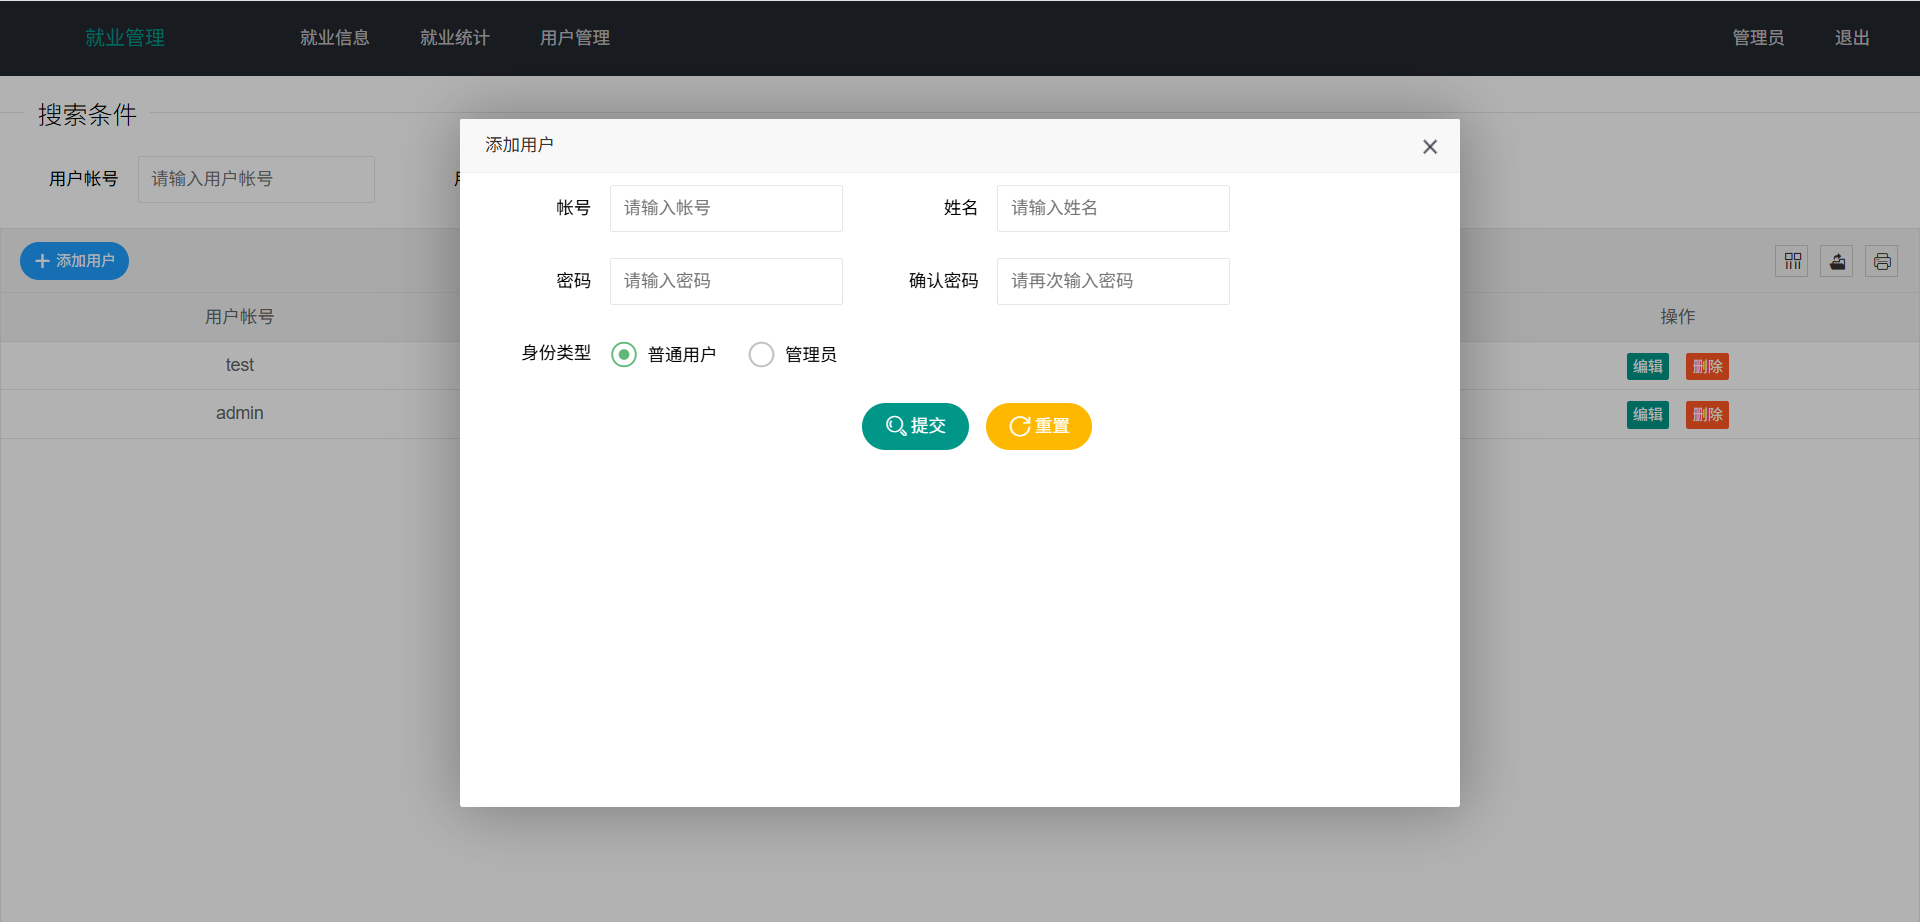This screenshot has height=922, width=1920.
Task: Click the plus icon on 添加用户 button
Action: coord(42,261)
